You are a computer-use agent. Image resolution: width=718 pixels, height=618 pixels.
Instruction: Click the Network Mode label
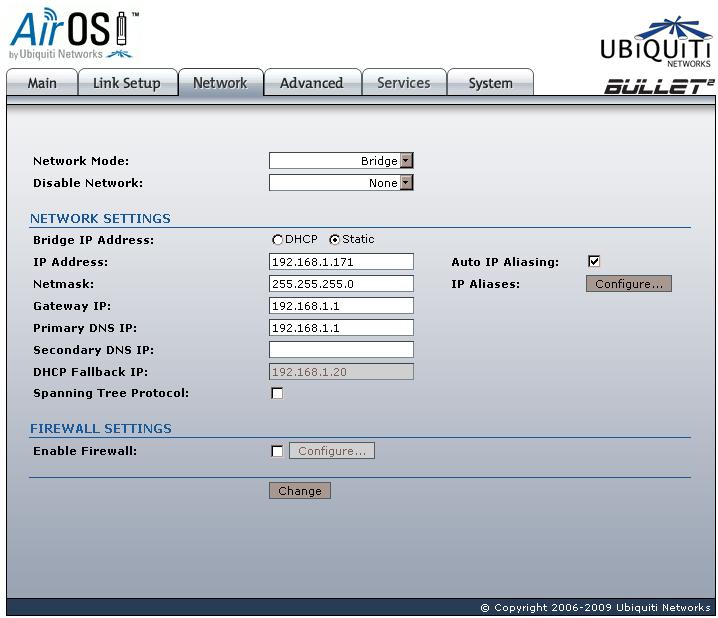[81, 161]
